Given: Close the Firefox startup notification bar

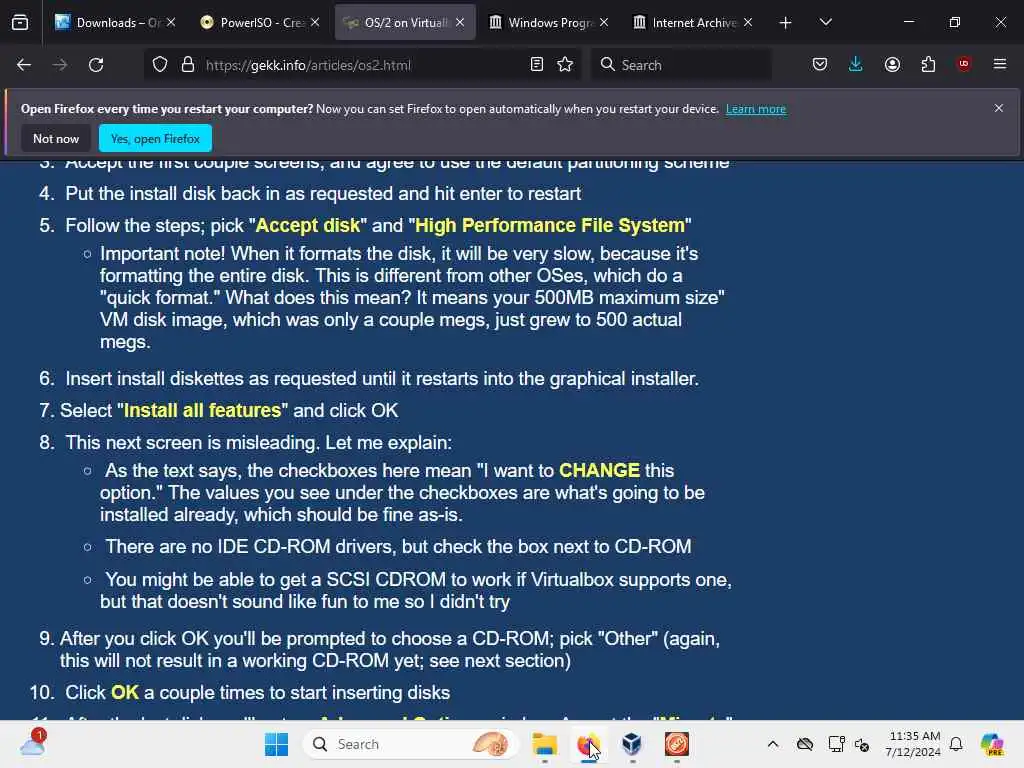Looking at the screenshot, I should [999, 108].
